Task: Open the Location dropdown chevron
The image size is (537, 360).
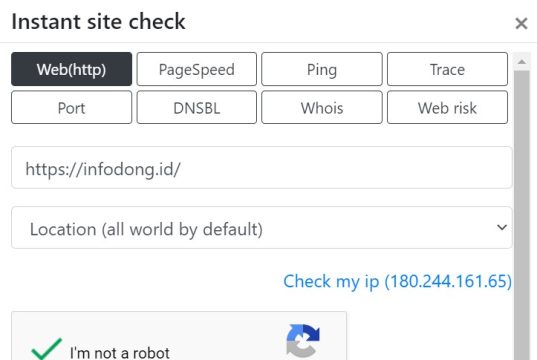Action: tap(502, 227)
